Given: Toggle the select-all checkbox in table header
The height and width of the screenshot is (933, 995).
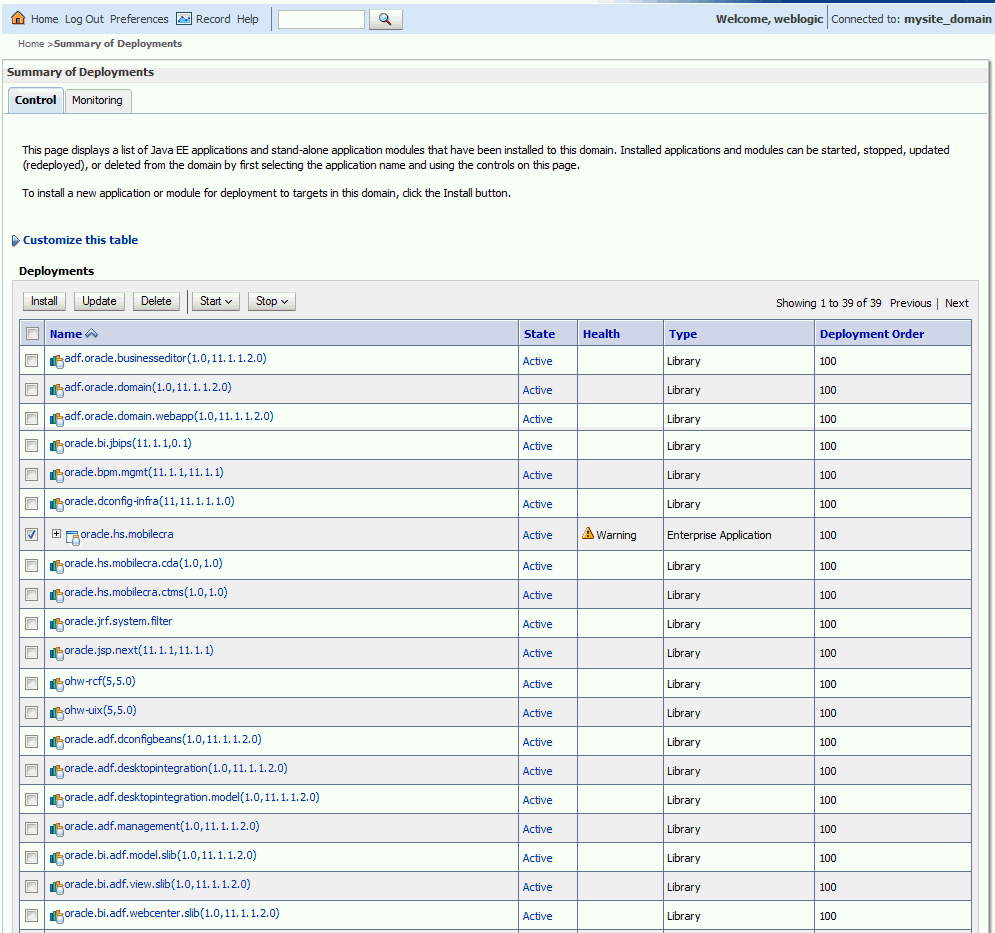Looking at the screenshot, I should (x=32, y=333).
